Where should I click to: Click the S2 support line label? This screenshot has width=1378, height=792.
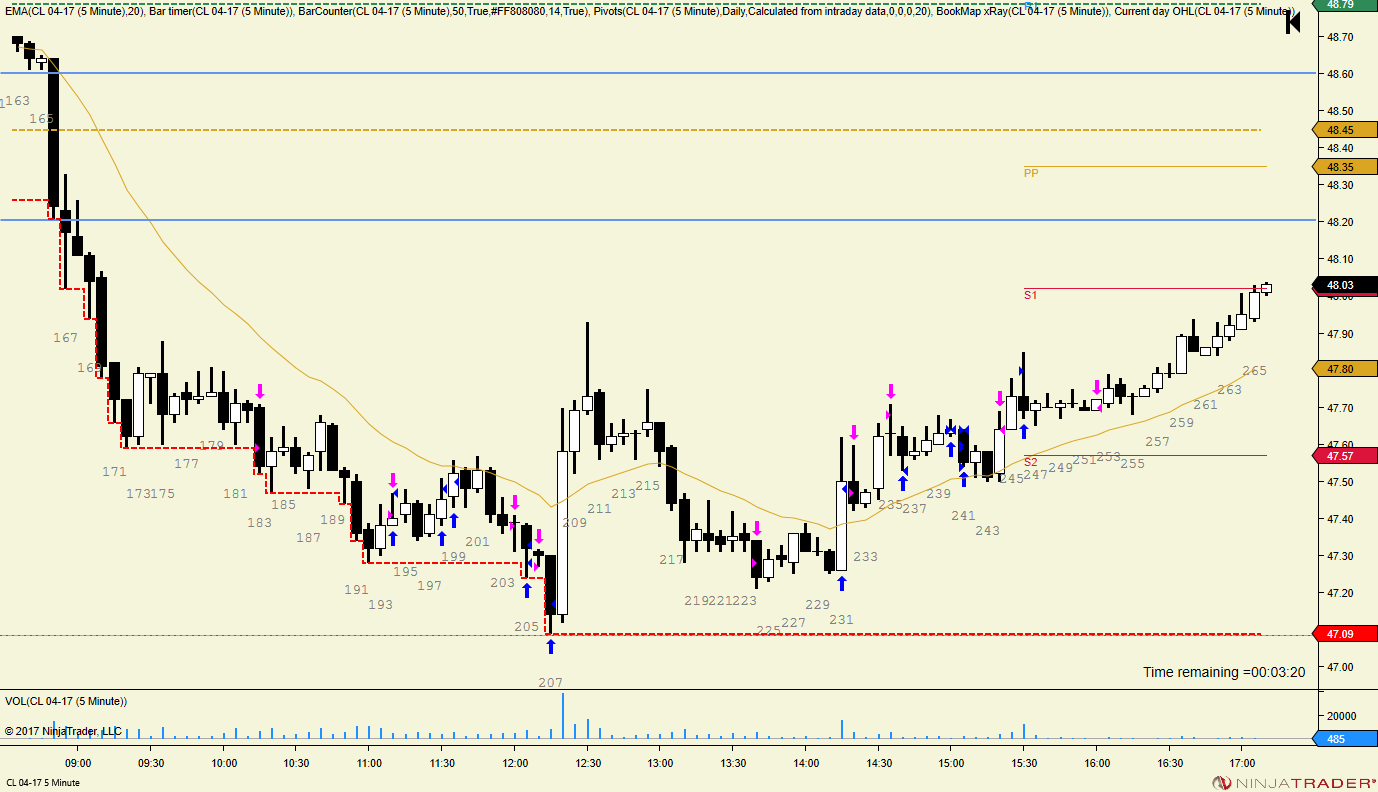click(1030, 462)
